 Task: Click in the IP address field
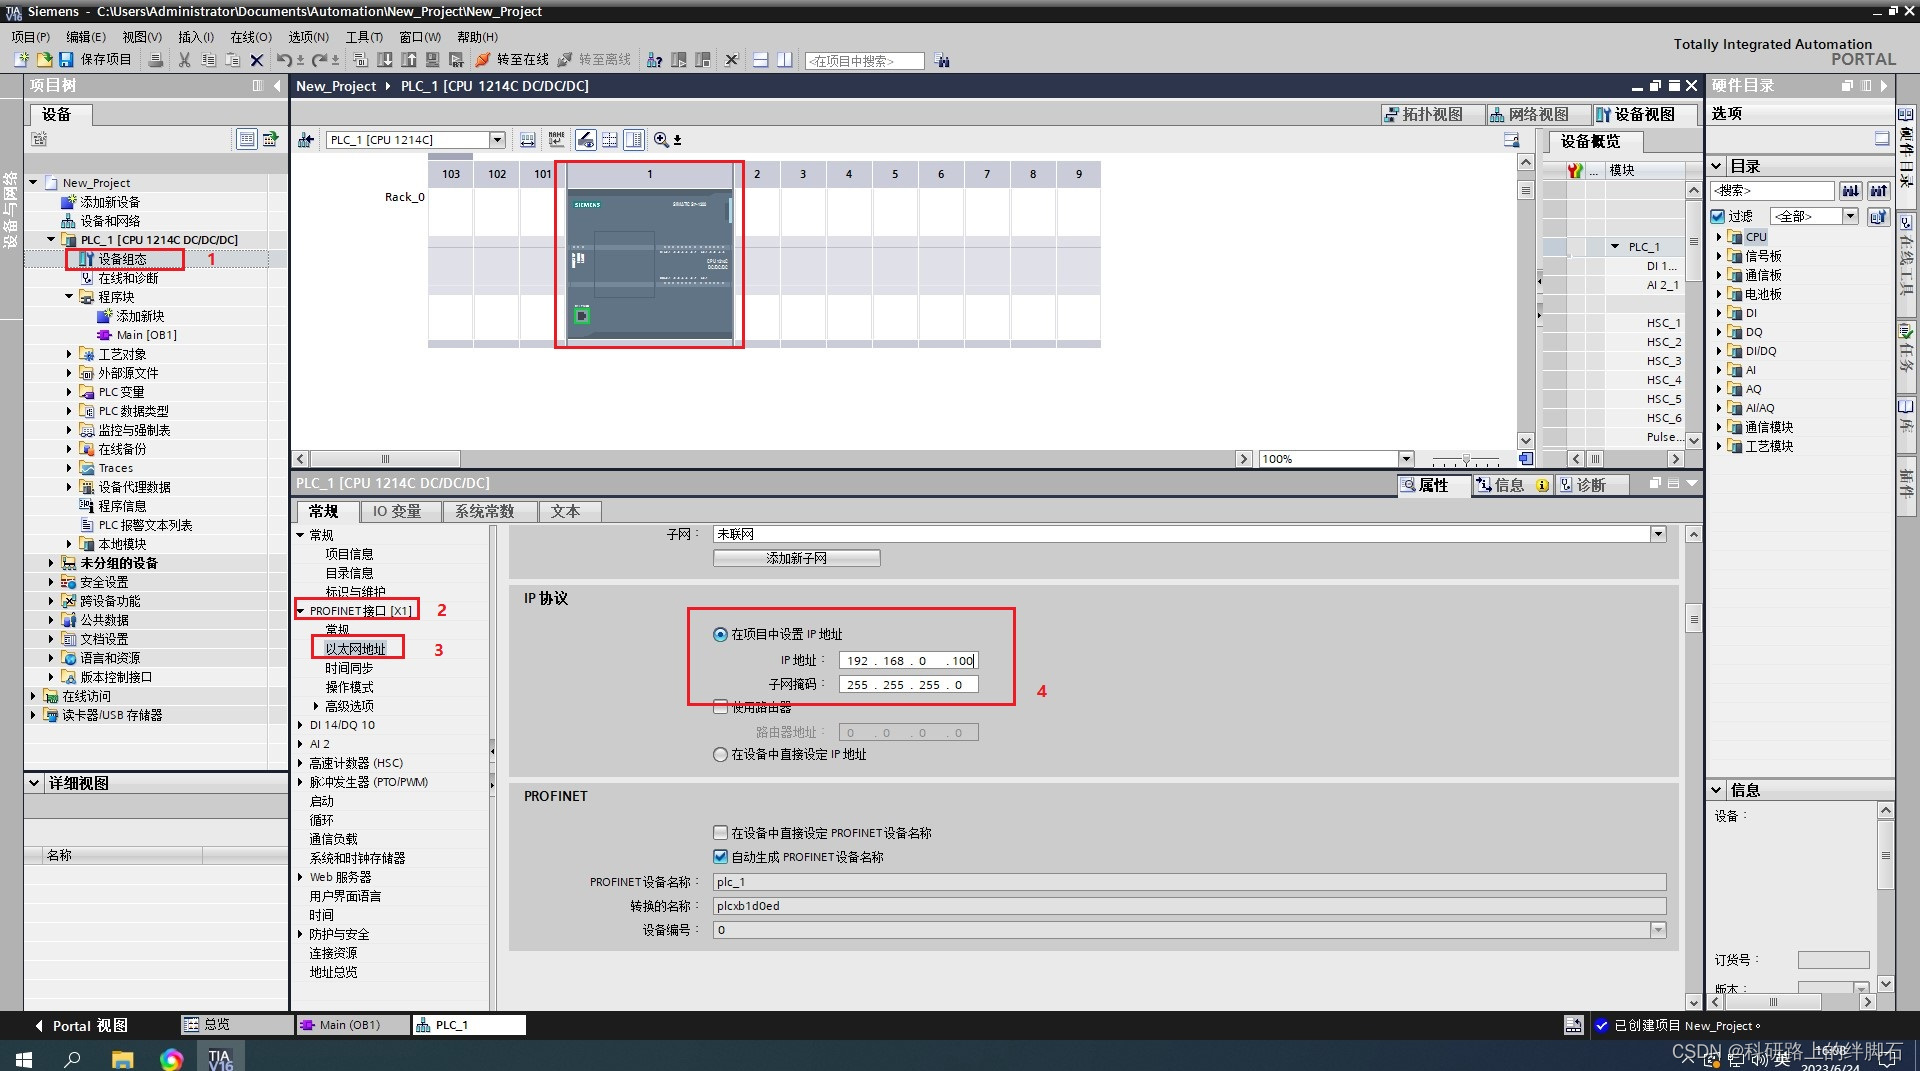908,660
